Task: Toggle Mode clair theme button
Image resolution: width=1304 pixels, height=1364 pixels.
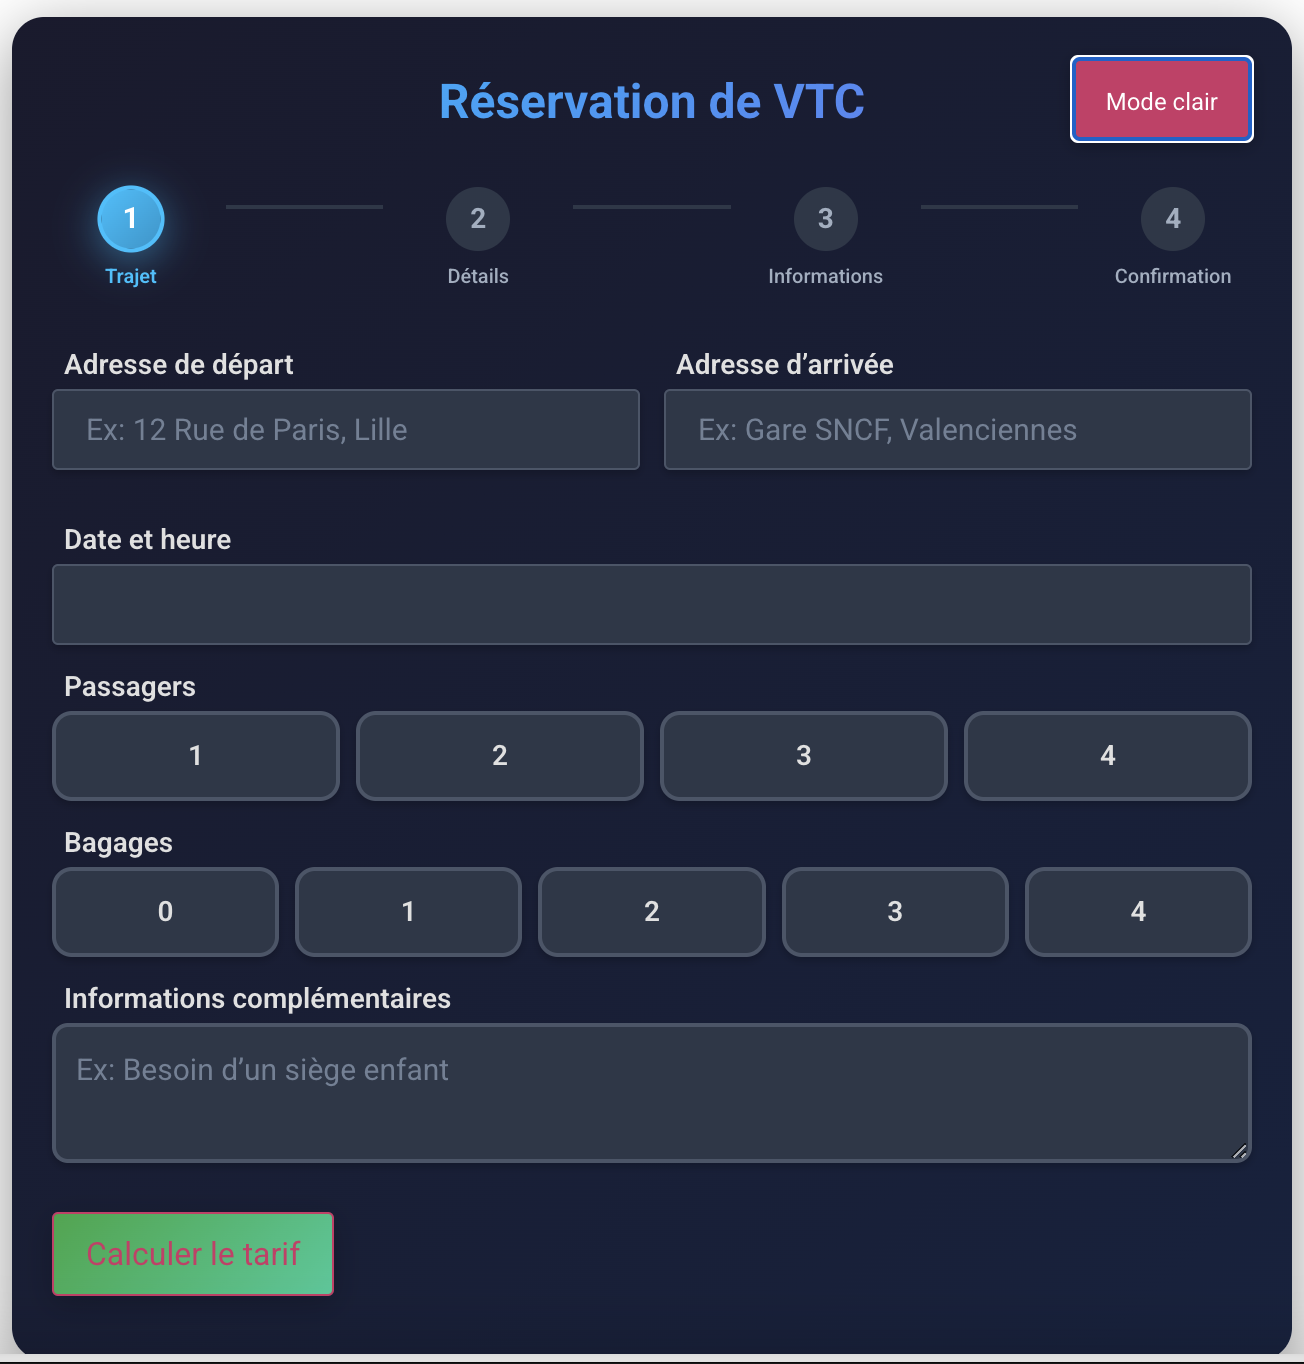Action: coord(1161,100)
